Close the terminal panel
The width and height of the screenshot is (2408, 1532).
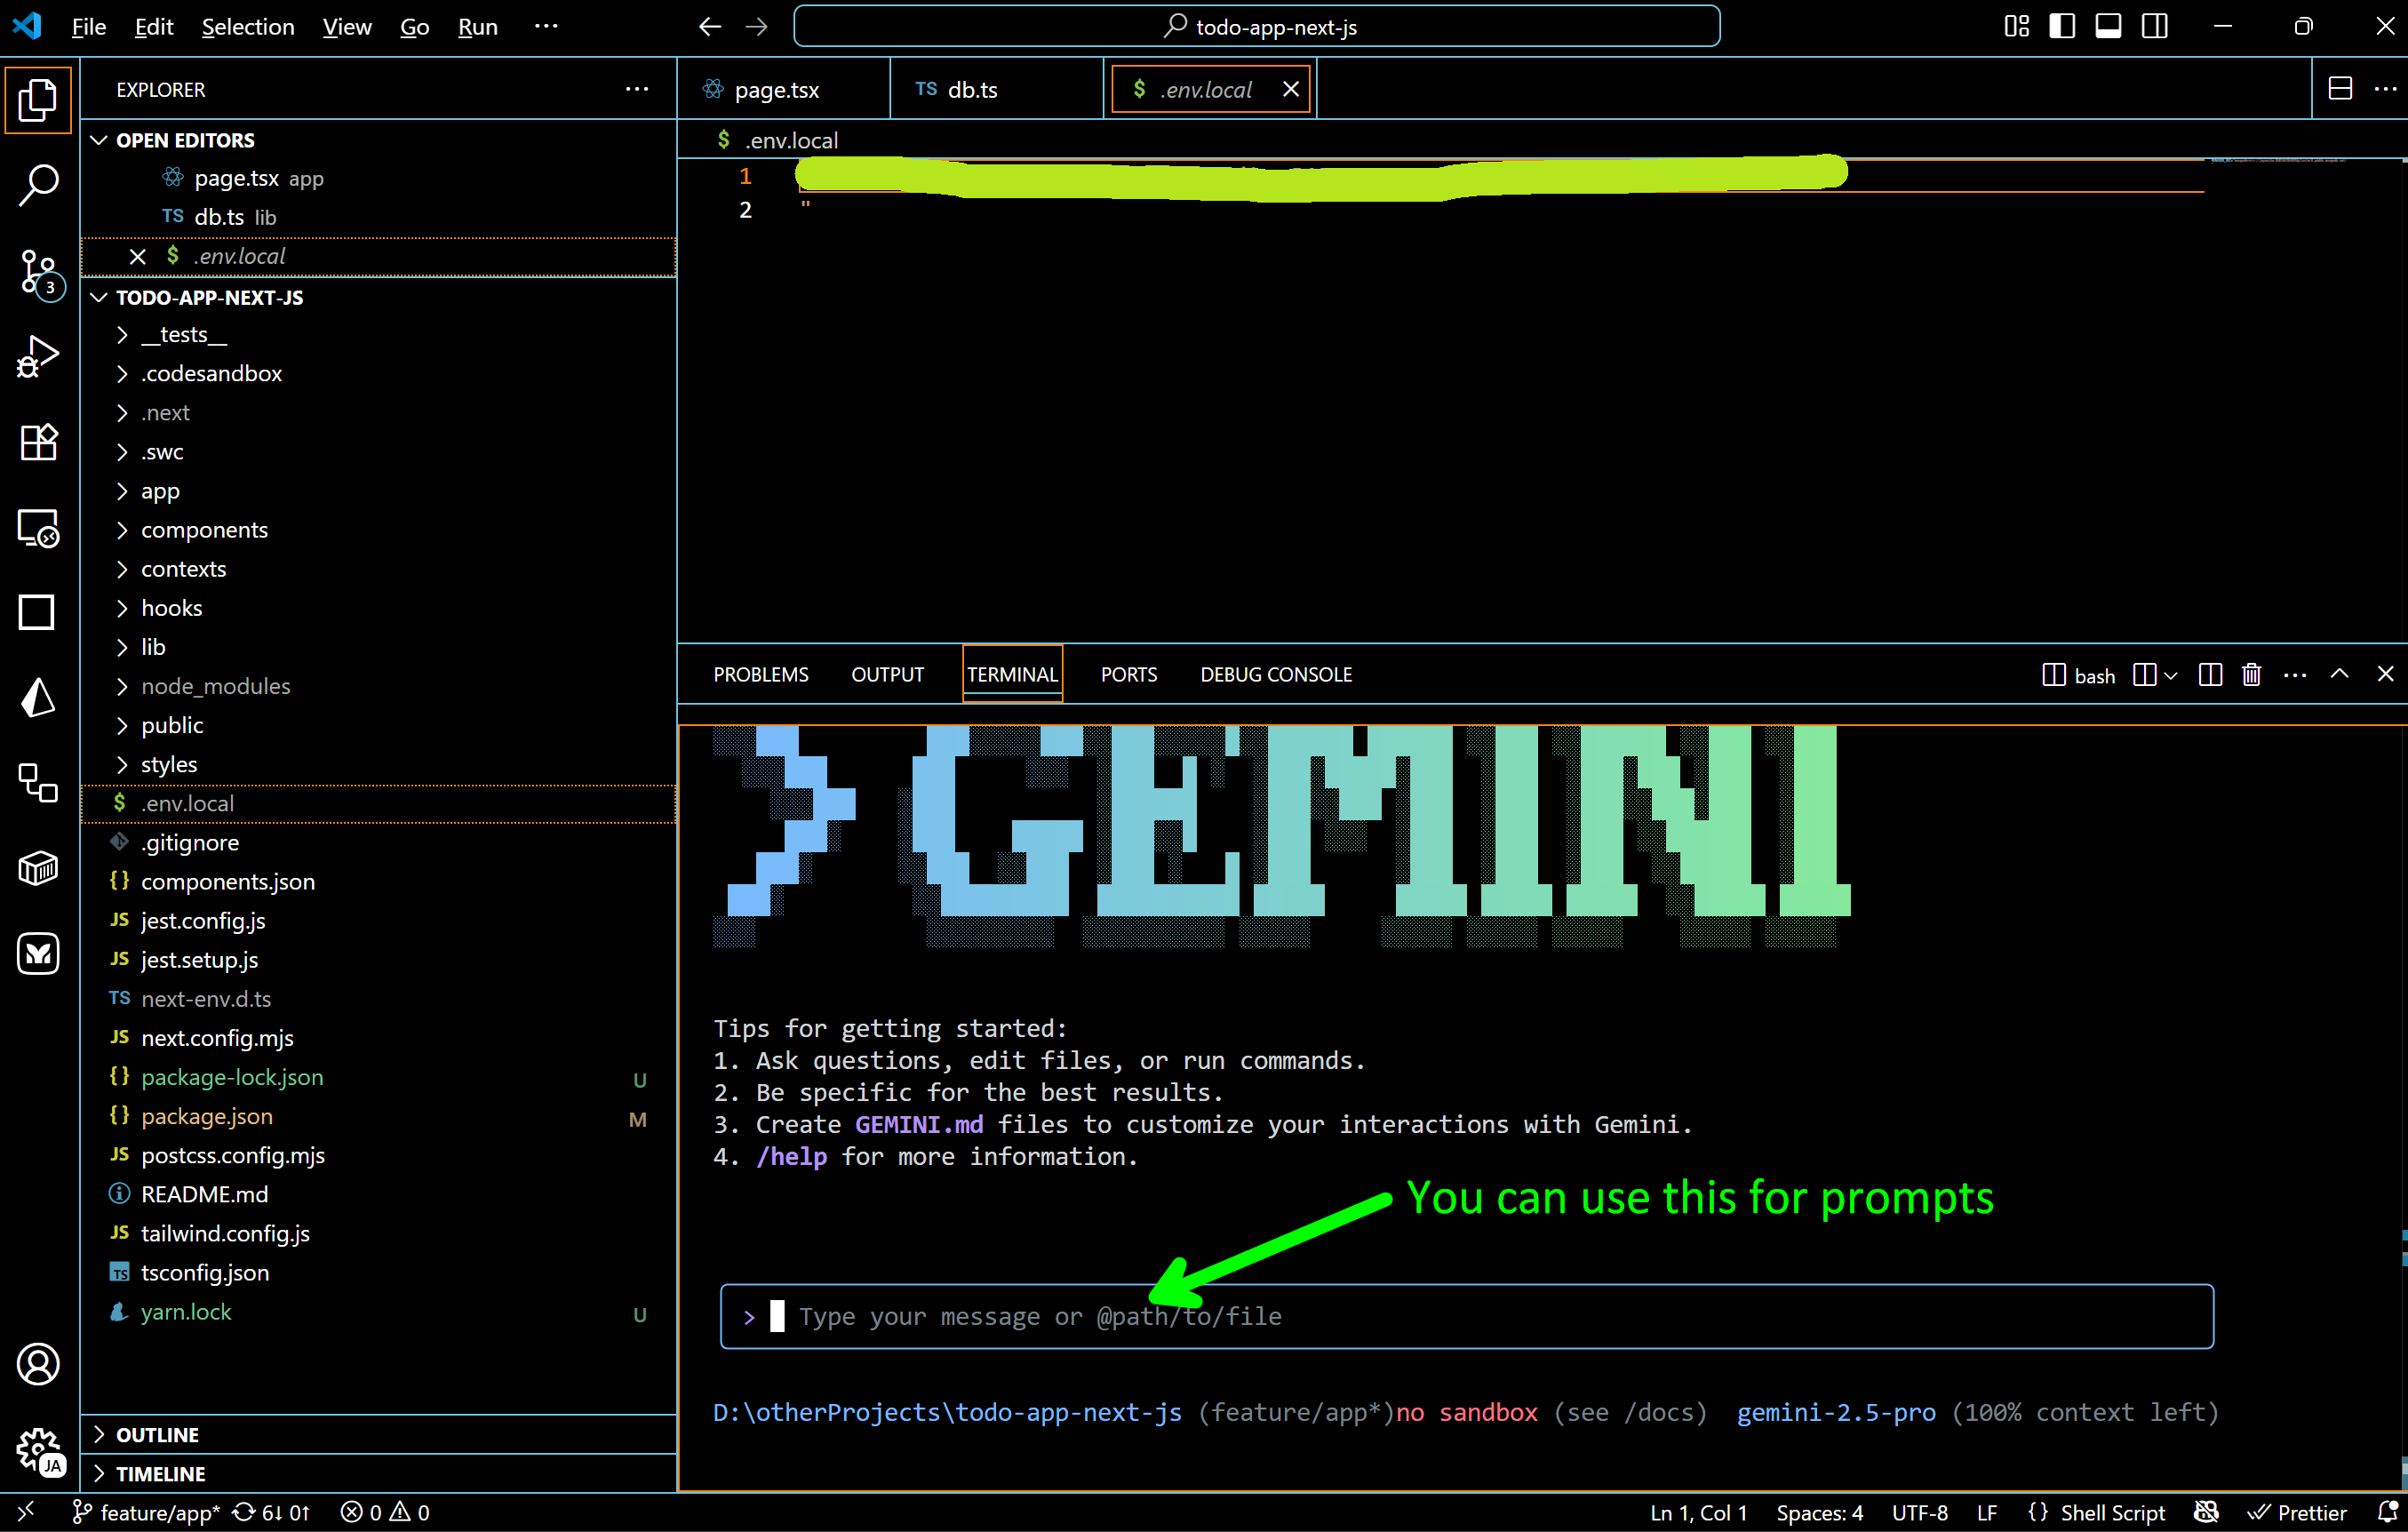(2385, 674)
